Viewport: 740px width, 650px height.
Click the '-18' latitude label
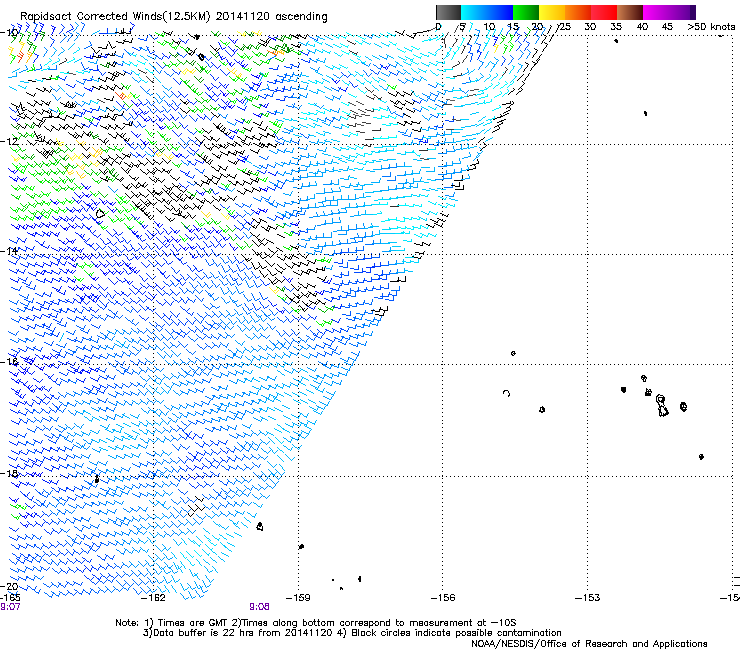point(9,473)
